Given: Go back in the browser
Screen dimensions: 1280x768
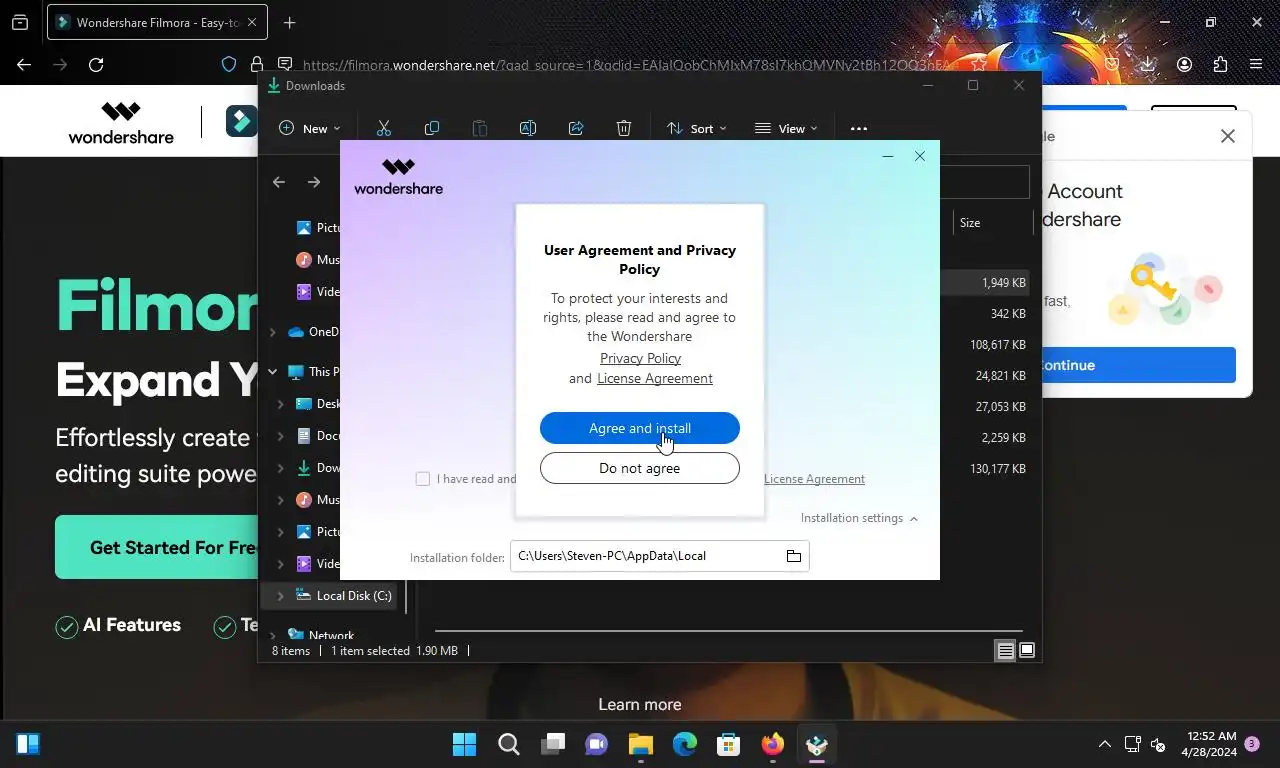Looking at the screenshot, I should [x=24, y=64].
